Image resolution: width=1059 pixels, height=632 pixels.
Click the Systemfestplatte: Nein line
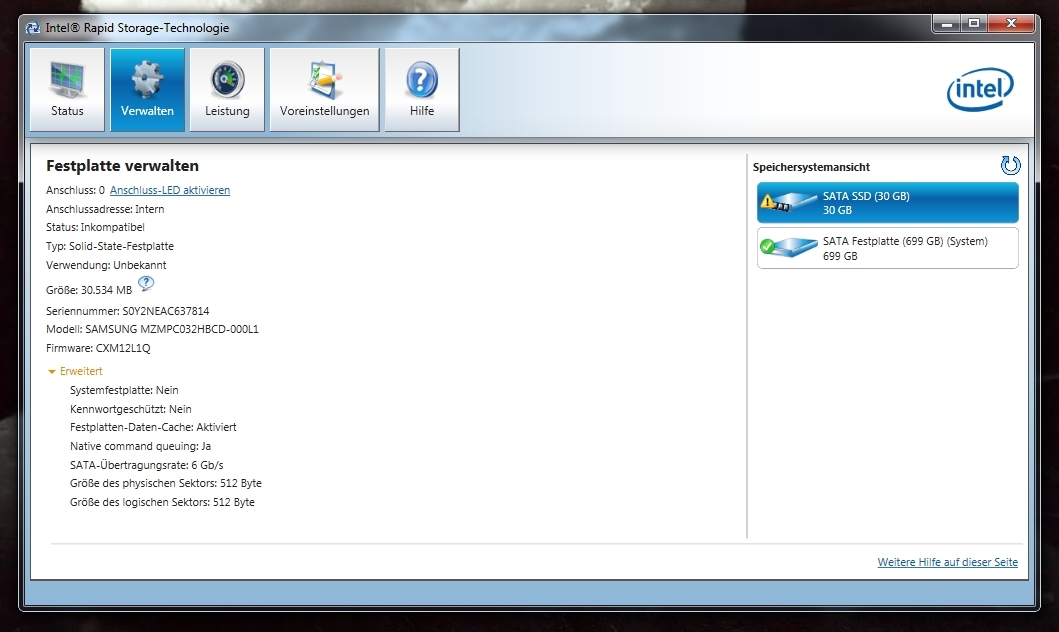tap(124, 390)
